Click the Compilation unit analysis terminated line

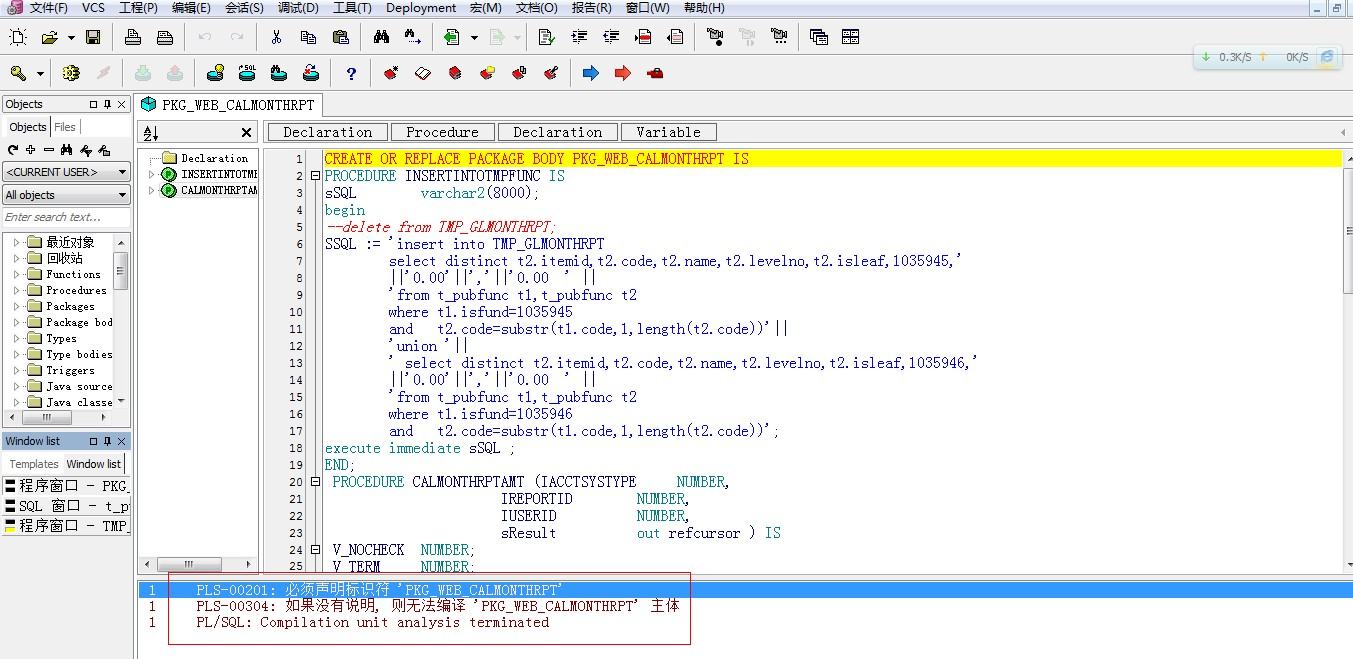[372, 622]
